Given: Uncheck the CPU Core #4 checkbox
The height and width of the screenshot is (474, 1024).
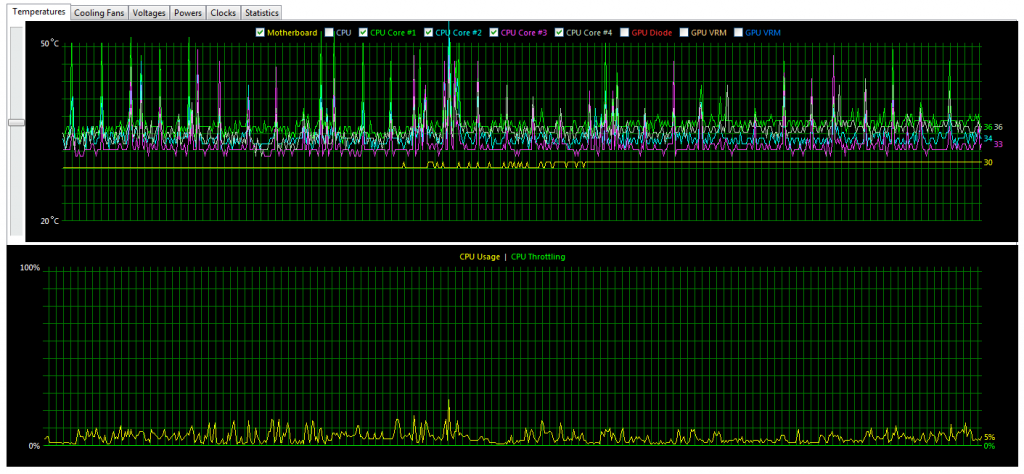Looking at the screenshot, I should (x=559, y=32).
